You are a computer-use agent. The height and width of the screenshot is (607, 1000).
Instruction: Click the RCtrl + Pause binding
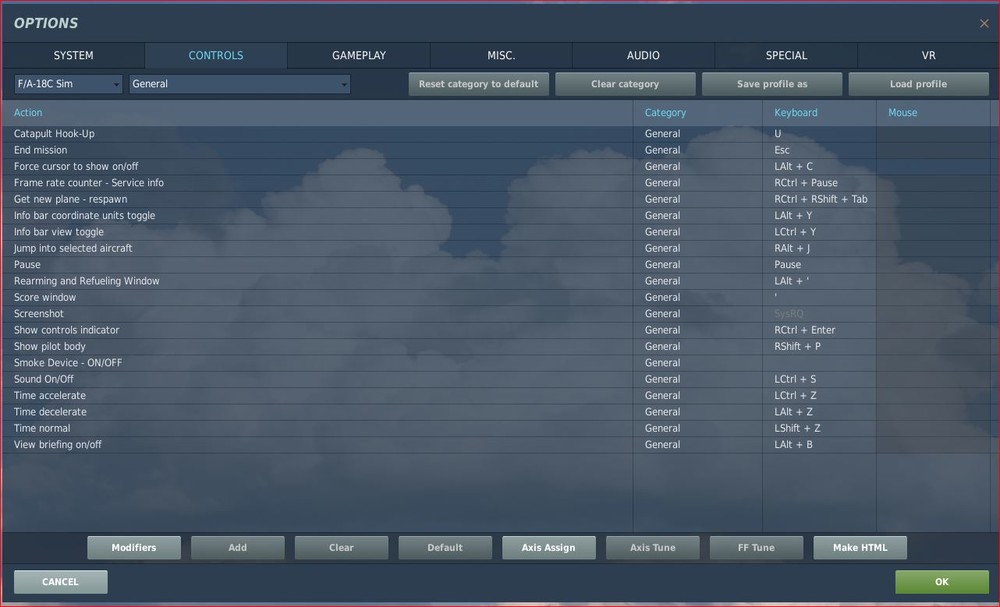(820, 183)
